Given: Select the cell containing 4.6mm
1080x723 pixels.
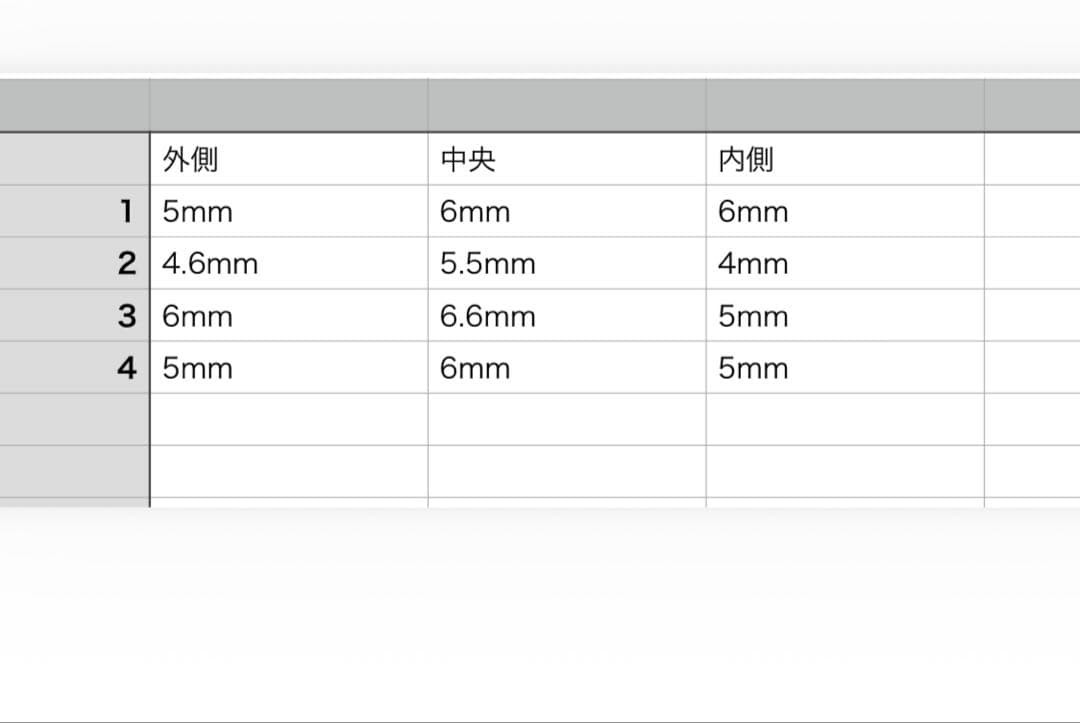Looking at the screenshot, I should click(287, 263).
